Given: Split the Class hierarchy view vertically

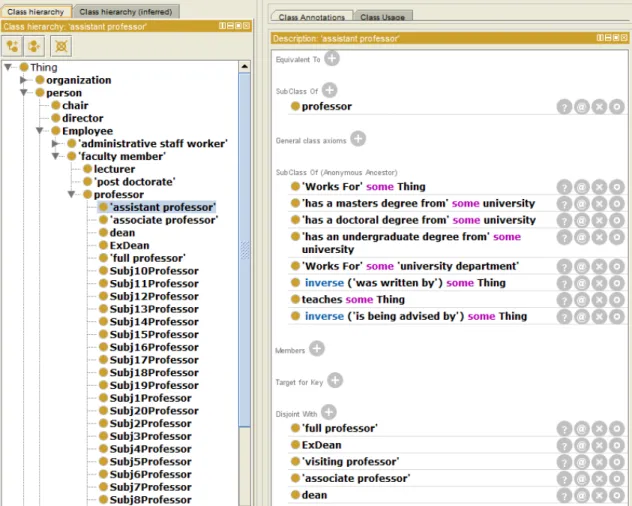Looking at the screenshot, I should (222, 26).
